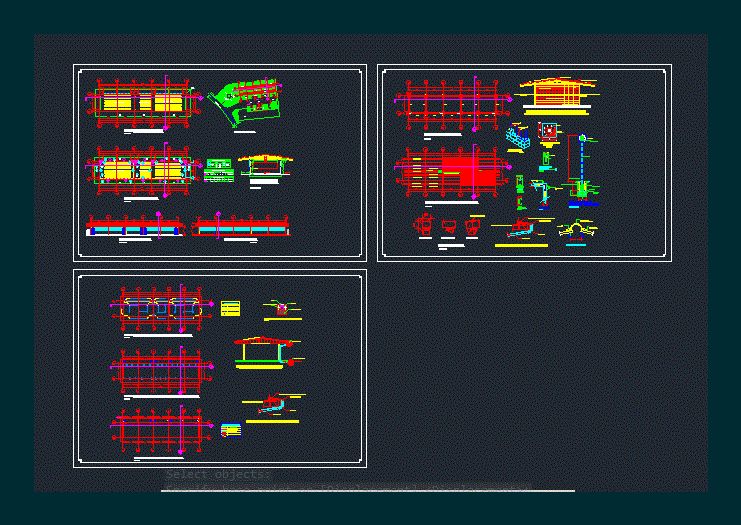The height and width of the screenshot is (525, 741).
Task: Click the cross-section with yellow roof in the upper-left sheet
Action: click(x=264, y=168)
